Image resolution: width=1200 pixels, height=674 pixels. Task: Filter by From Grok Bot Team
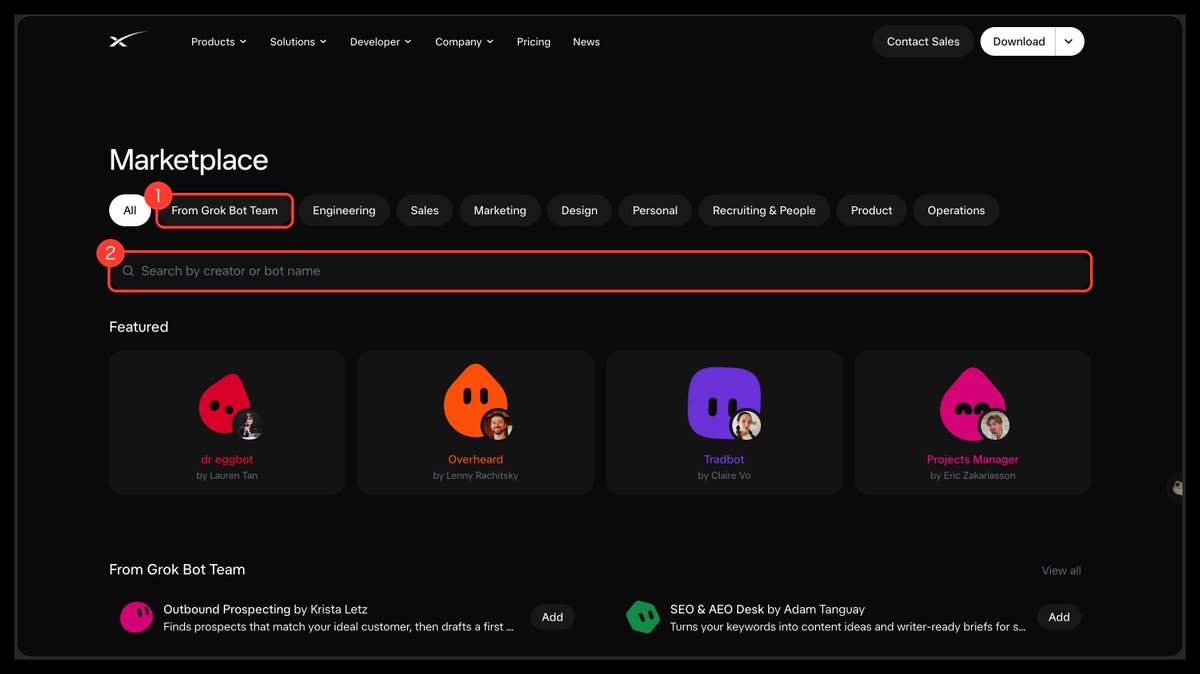[225, 211]
